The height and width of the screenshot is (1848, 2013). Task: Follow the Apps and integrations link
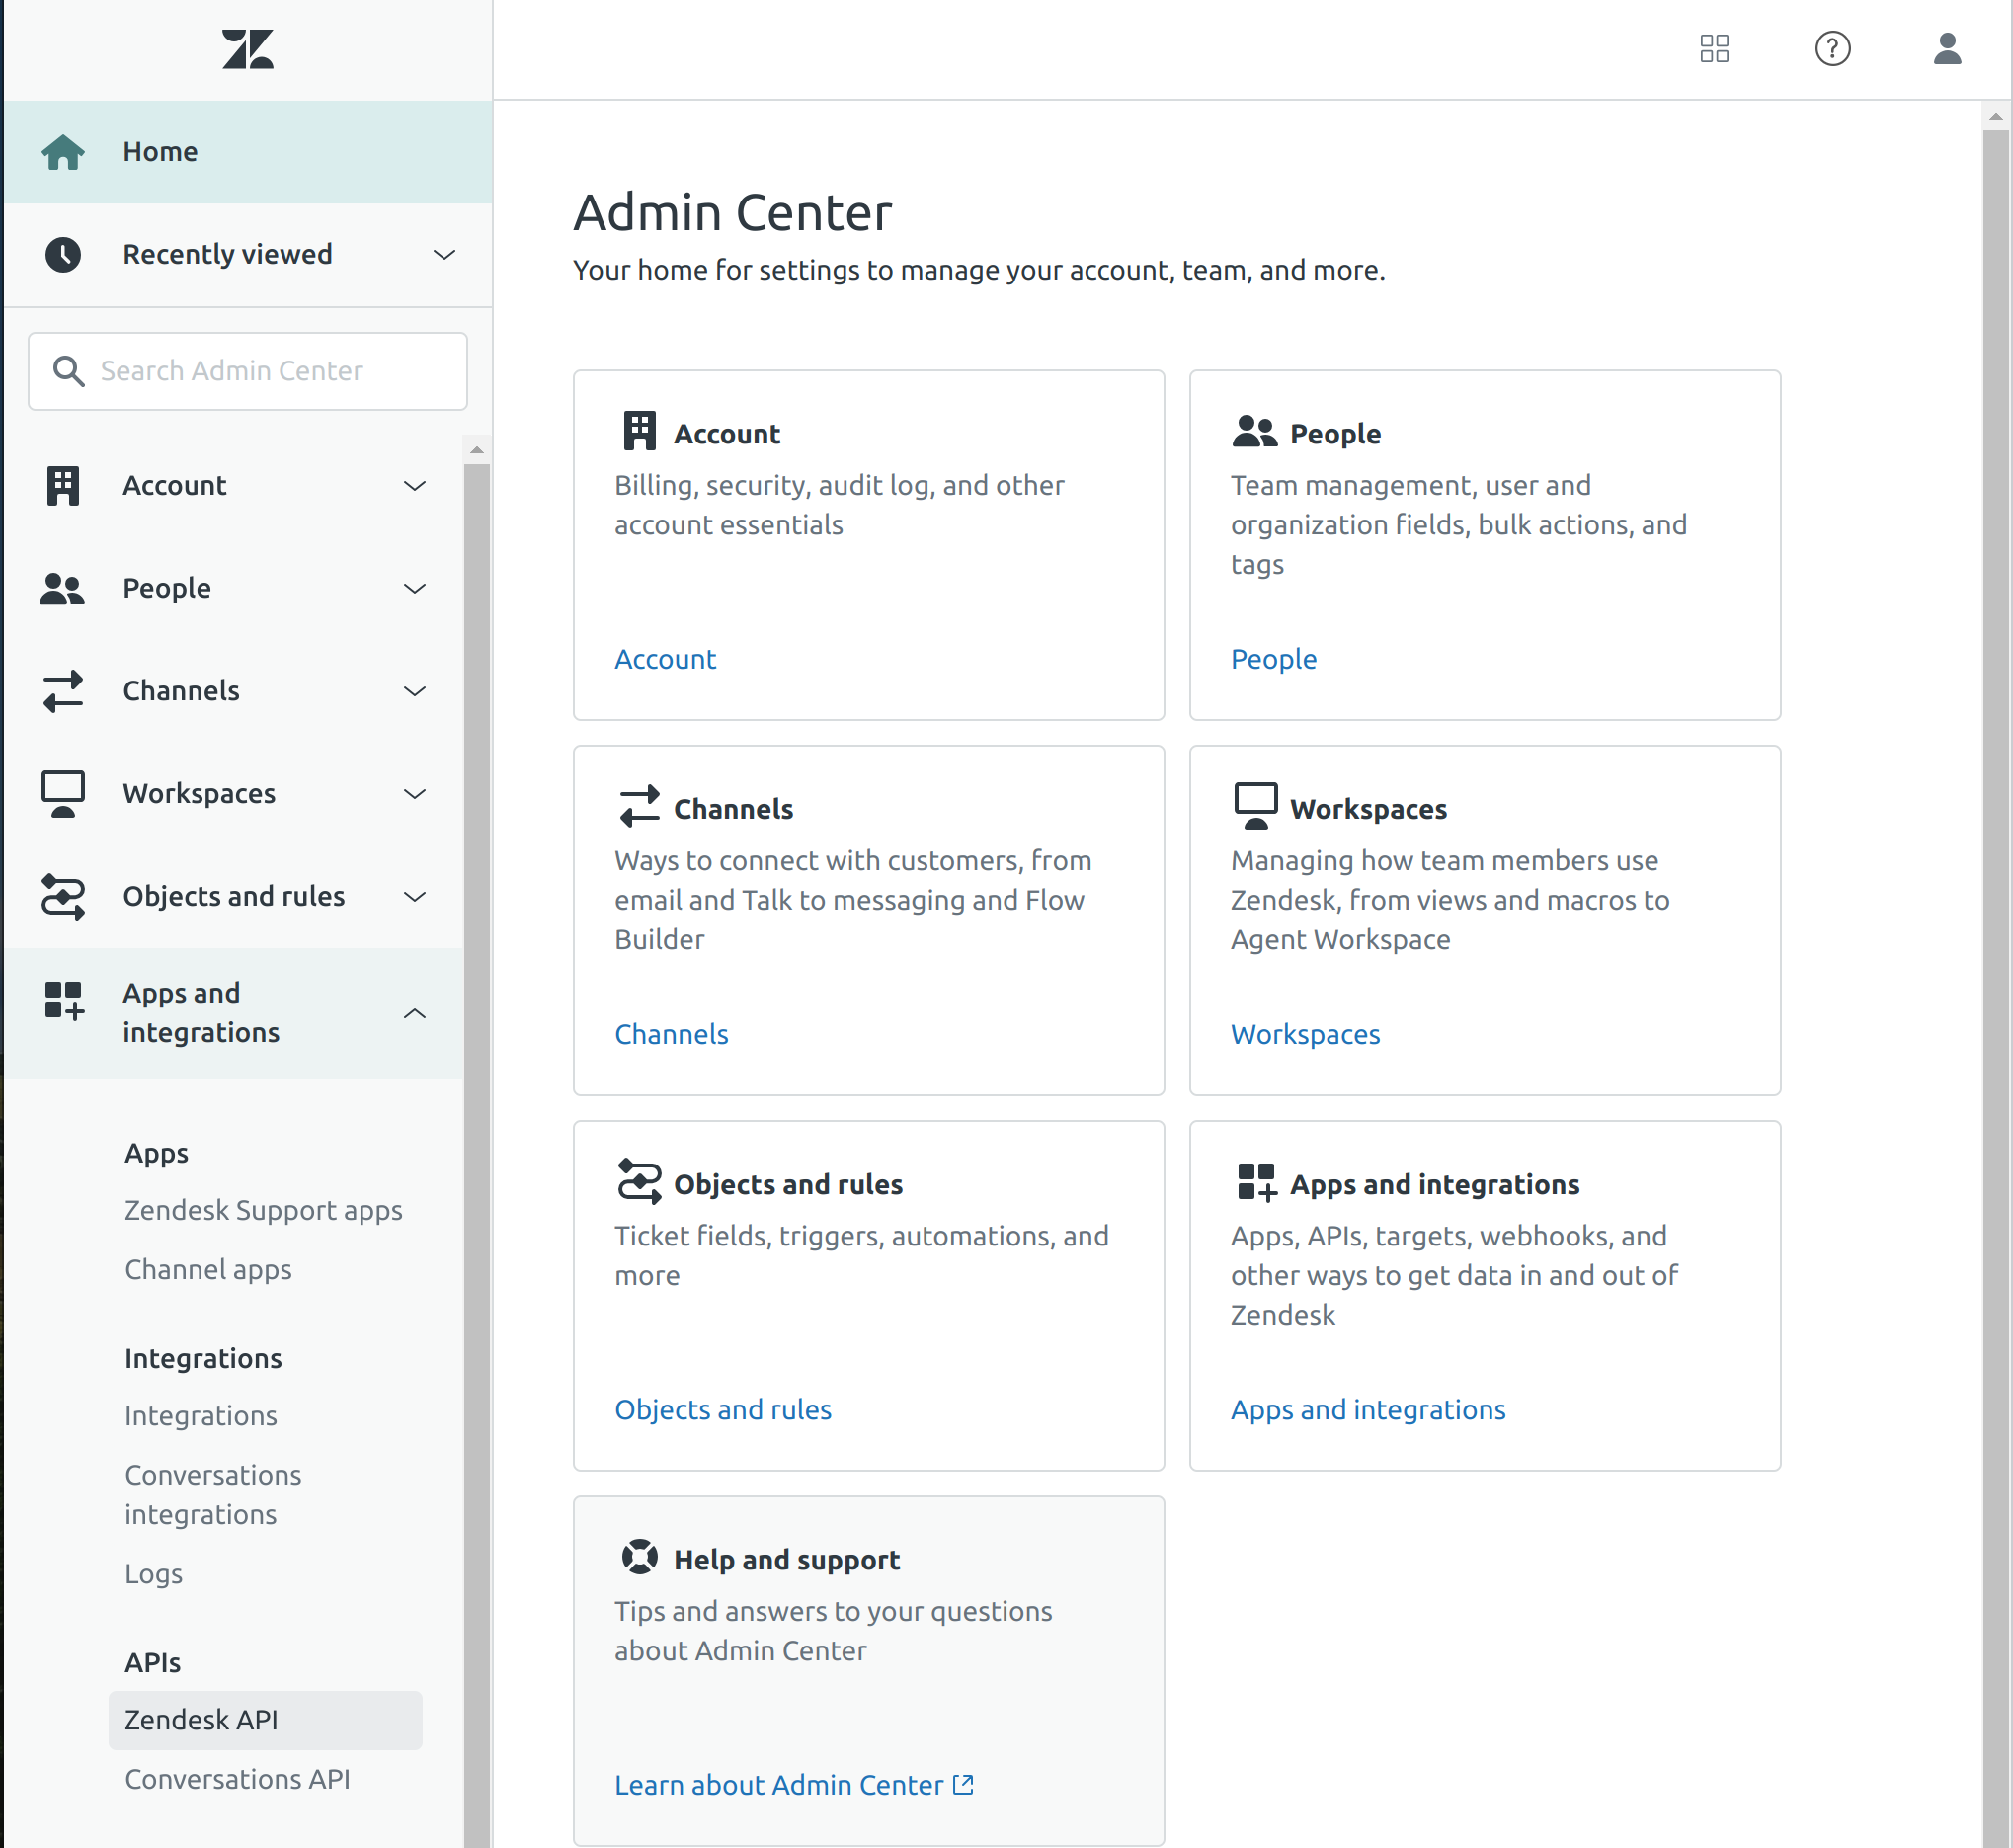click(x=1368, y=1410)
